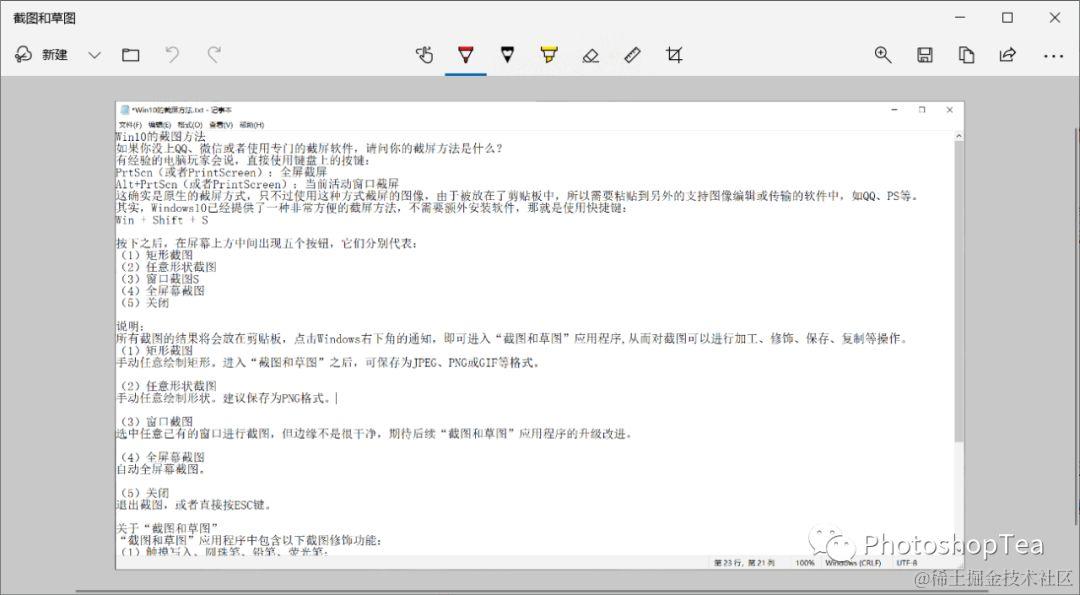Save the snip with floppy icon

click(925, 55)
